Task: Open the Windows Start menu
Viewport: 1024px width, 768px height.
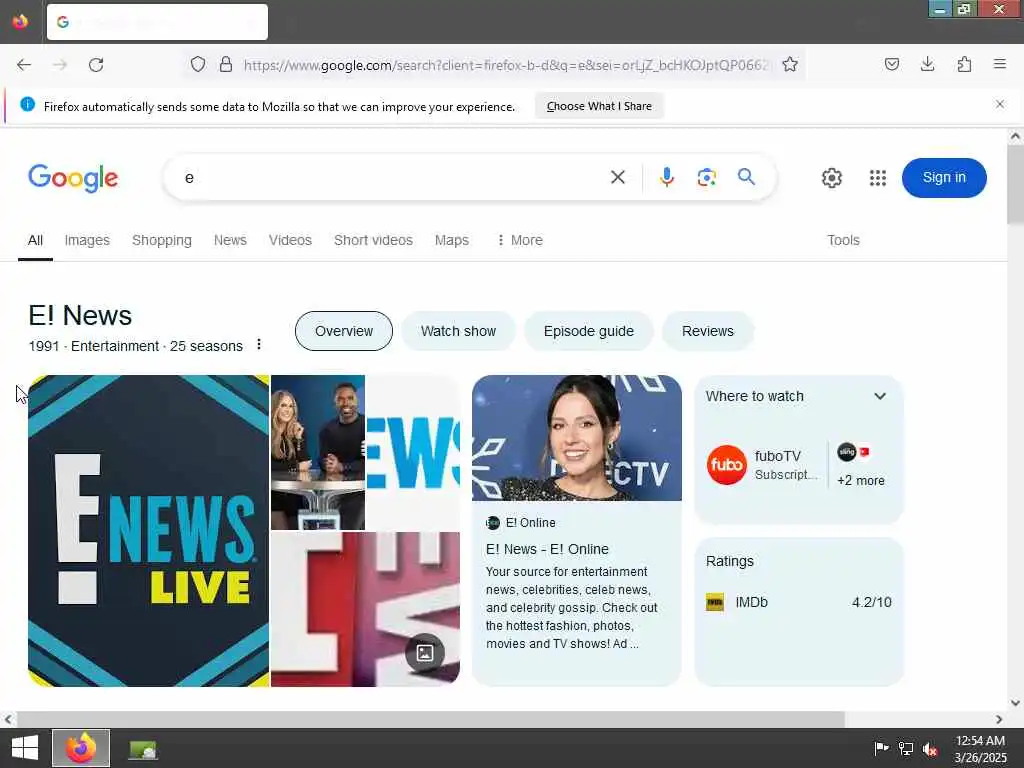Action: 25,748
